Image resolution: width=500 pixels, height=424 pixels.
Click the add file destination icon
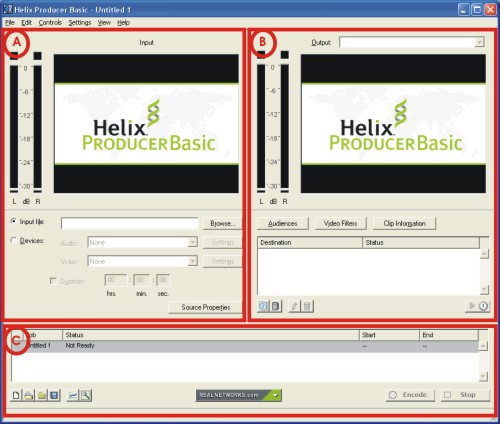(x=276, y=306)
